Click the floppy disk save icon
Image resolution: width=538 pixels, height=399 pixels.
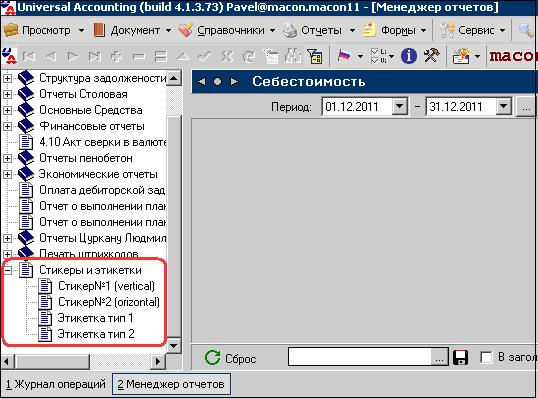(x=460, y=357)
